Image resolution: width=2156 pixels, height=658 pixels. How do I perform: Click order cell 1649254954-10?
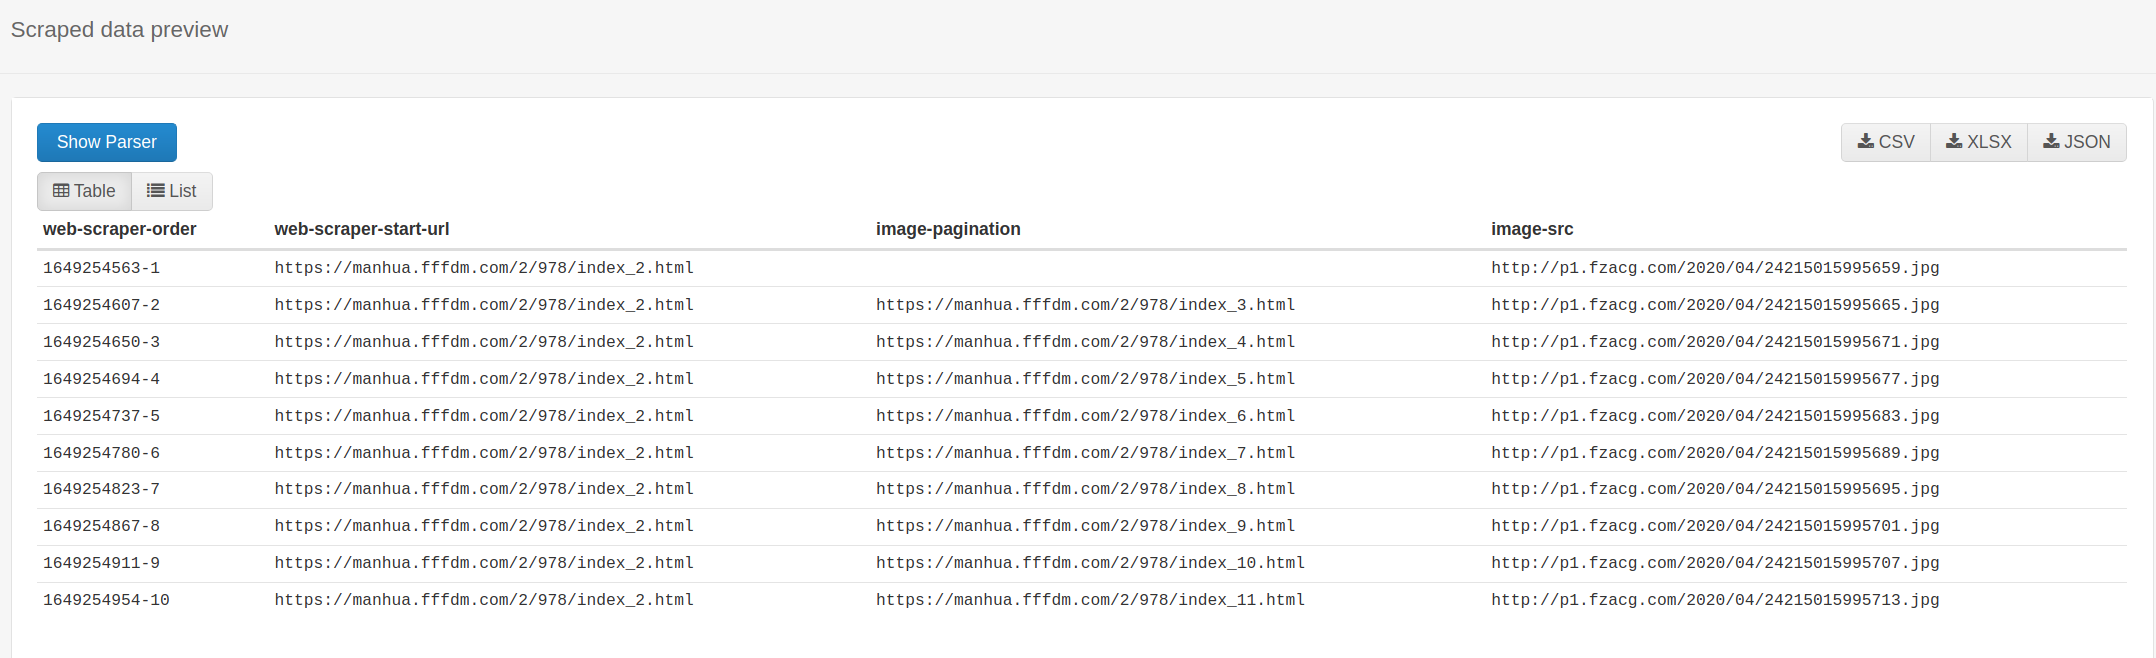click(106, 600)
